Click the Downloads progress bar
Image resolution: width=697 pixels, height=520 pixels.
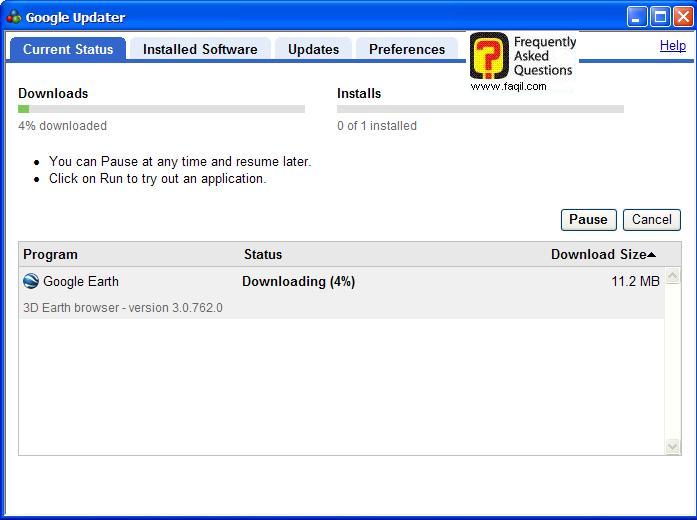coord(161,109)
